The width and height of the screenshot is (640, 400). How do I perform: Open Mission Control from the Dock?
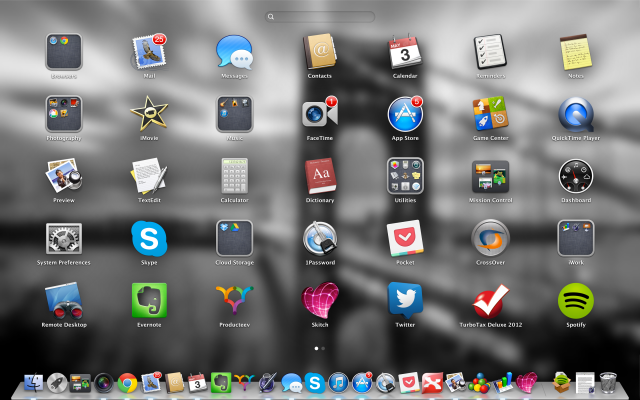pyautogui.click(x=80, y=383)
